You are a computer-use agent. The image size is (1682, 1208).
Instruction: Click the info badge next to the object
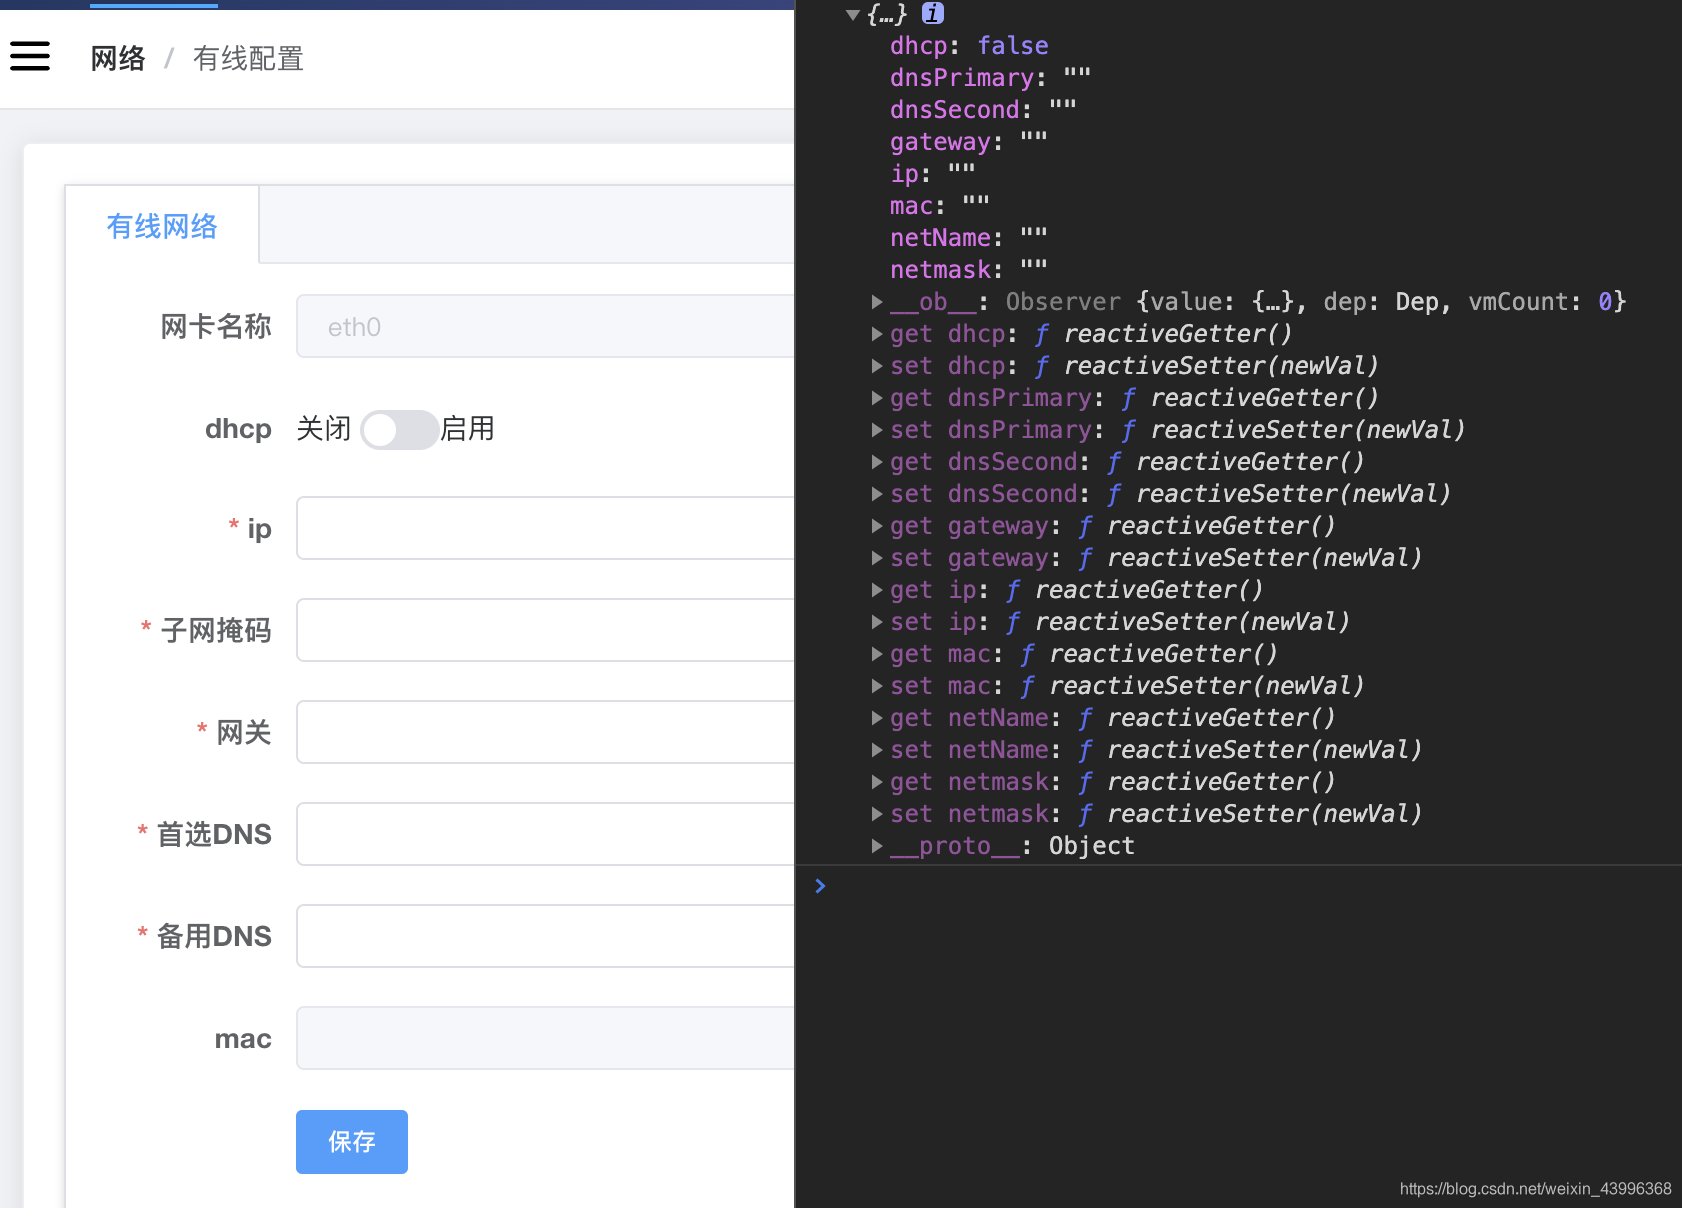pos(933,13)
